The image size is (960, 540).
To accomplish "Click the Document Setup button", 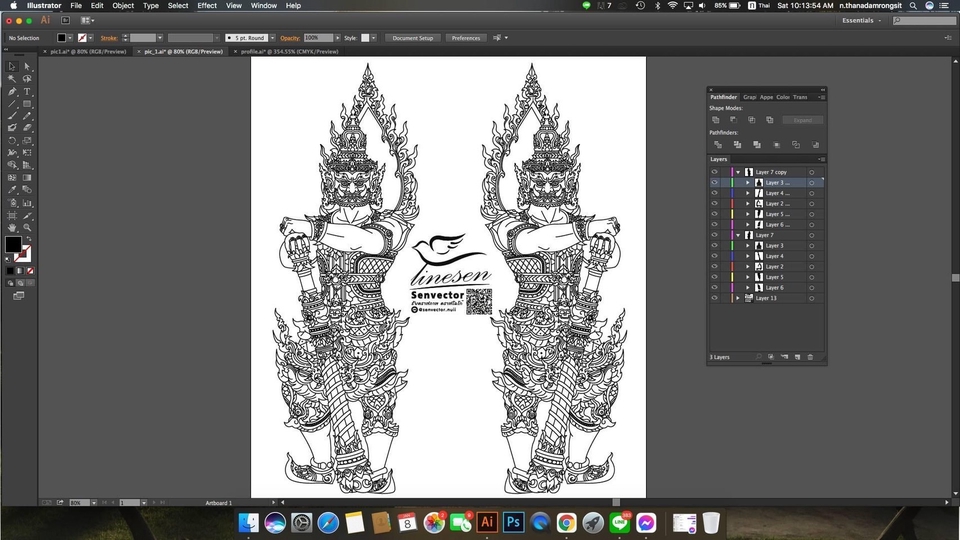I will point(413,38).
